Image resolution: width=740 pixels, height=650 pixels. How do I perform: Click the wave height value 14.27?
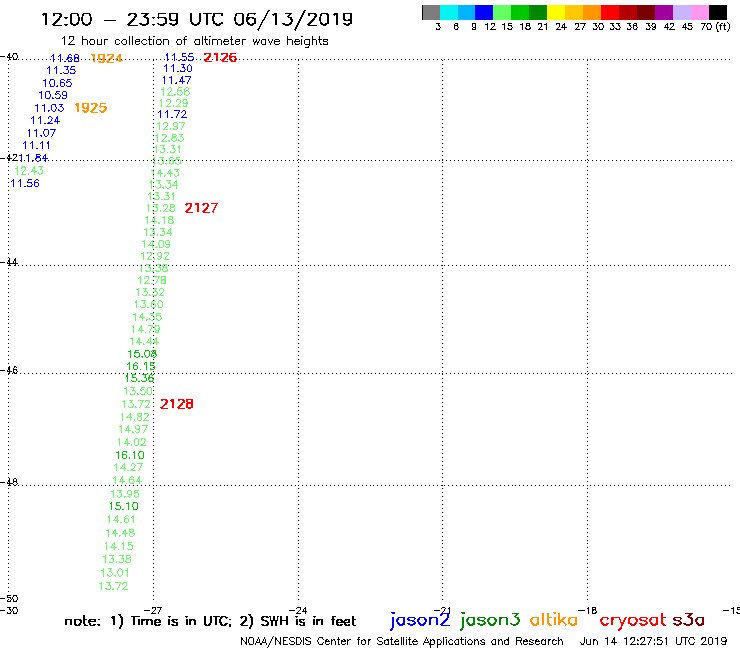click(128, 467)
